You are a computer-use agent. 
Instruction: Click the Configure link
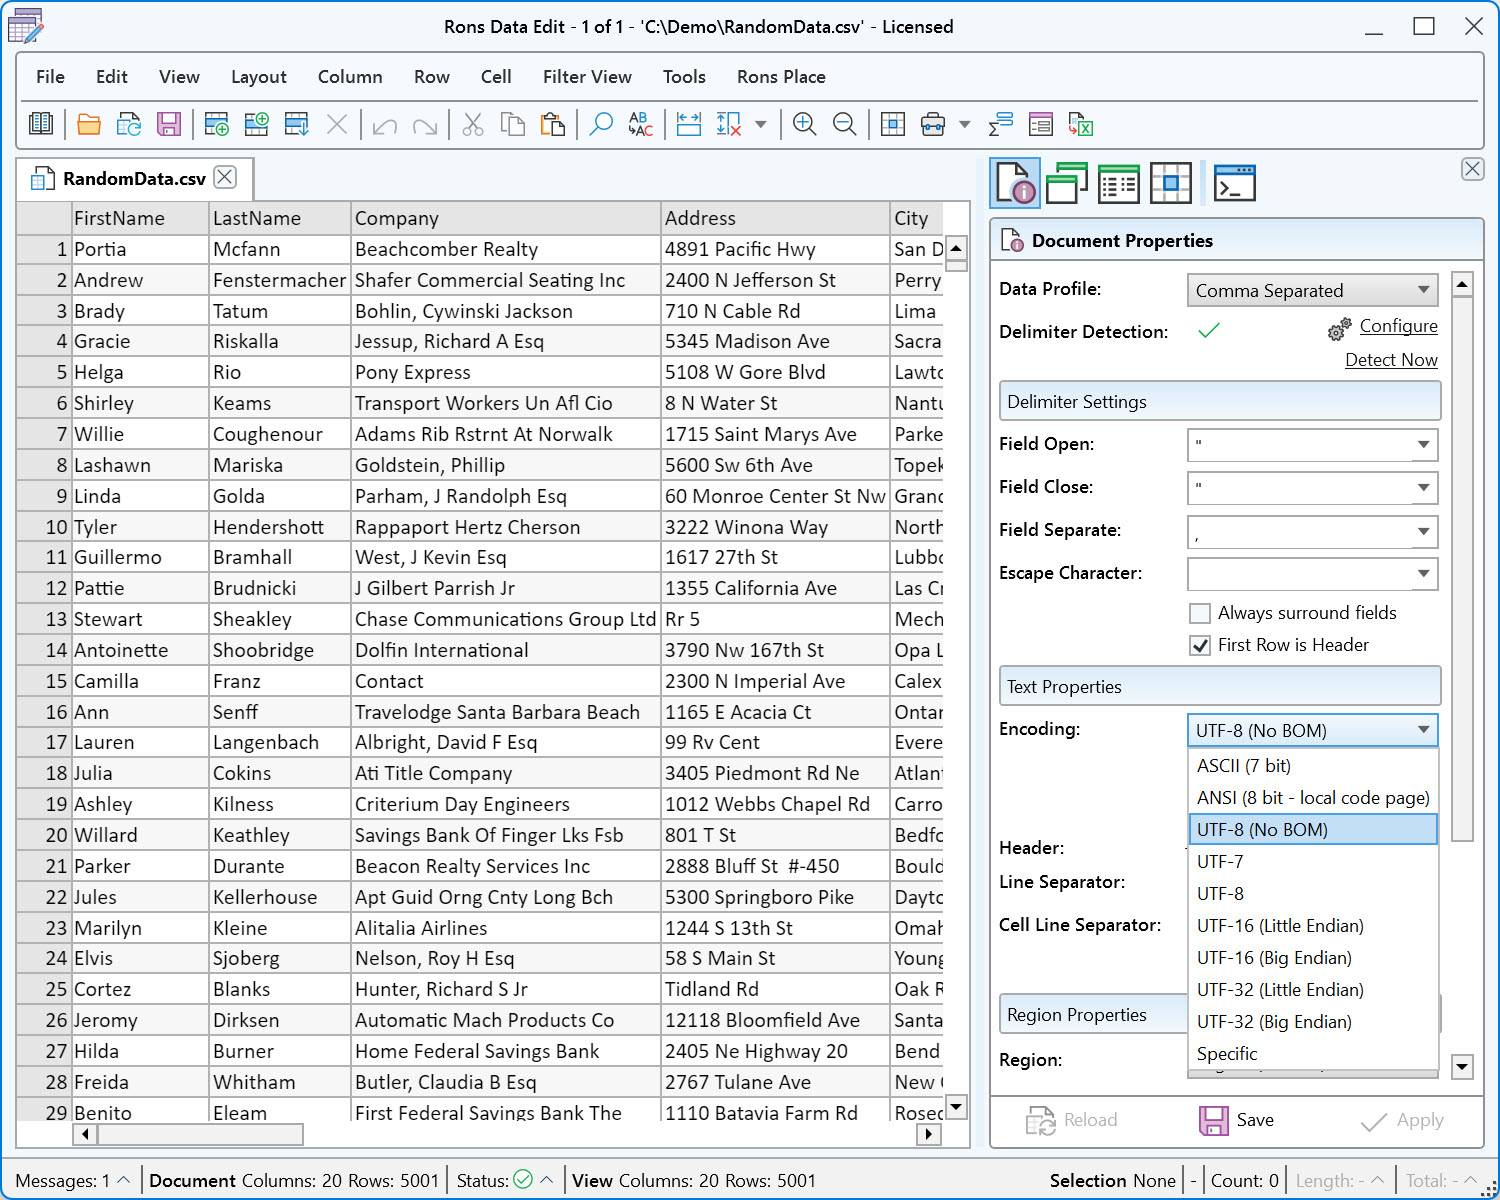coord(1399,326)
